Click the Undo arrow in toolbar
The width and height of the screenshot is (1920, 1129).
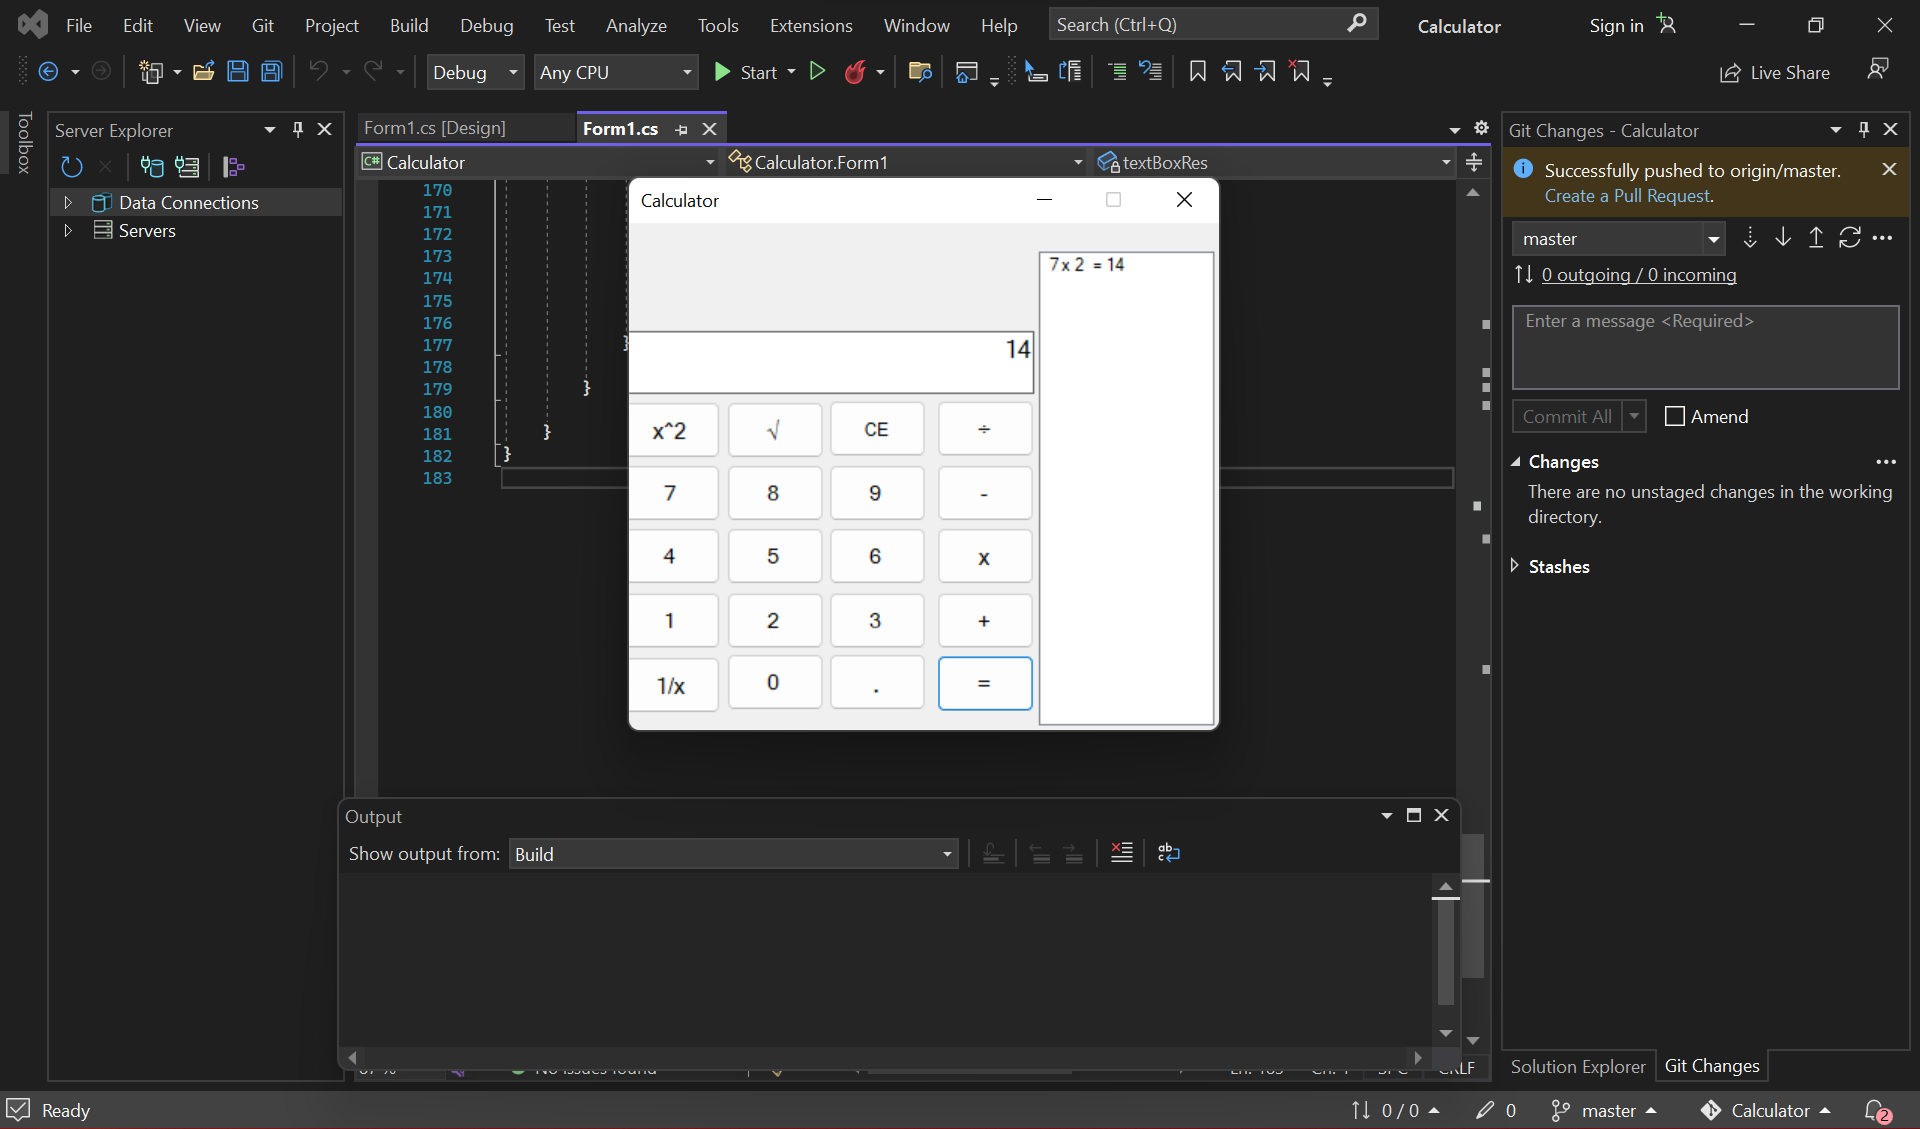[318, 71]
